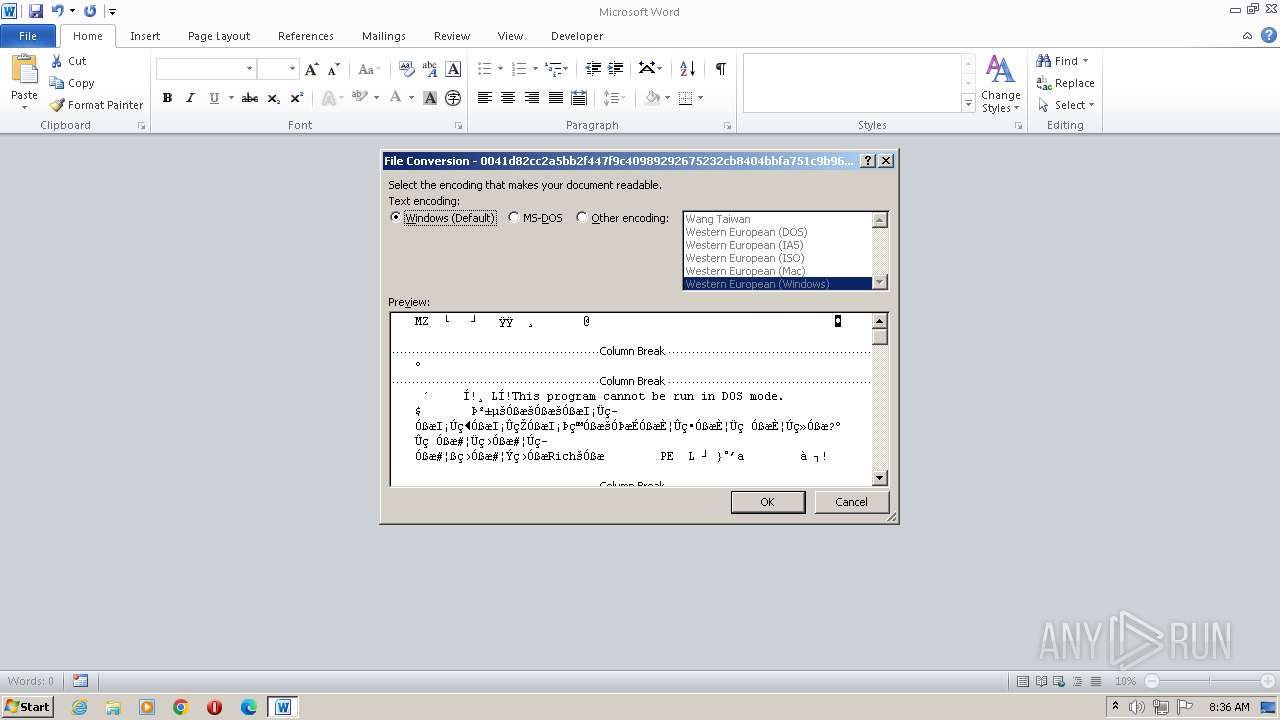Select MS-DOS encoding radio button
The image size is (1280, 720).
point(514,218)
